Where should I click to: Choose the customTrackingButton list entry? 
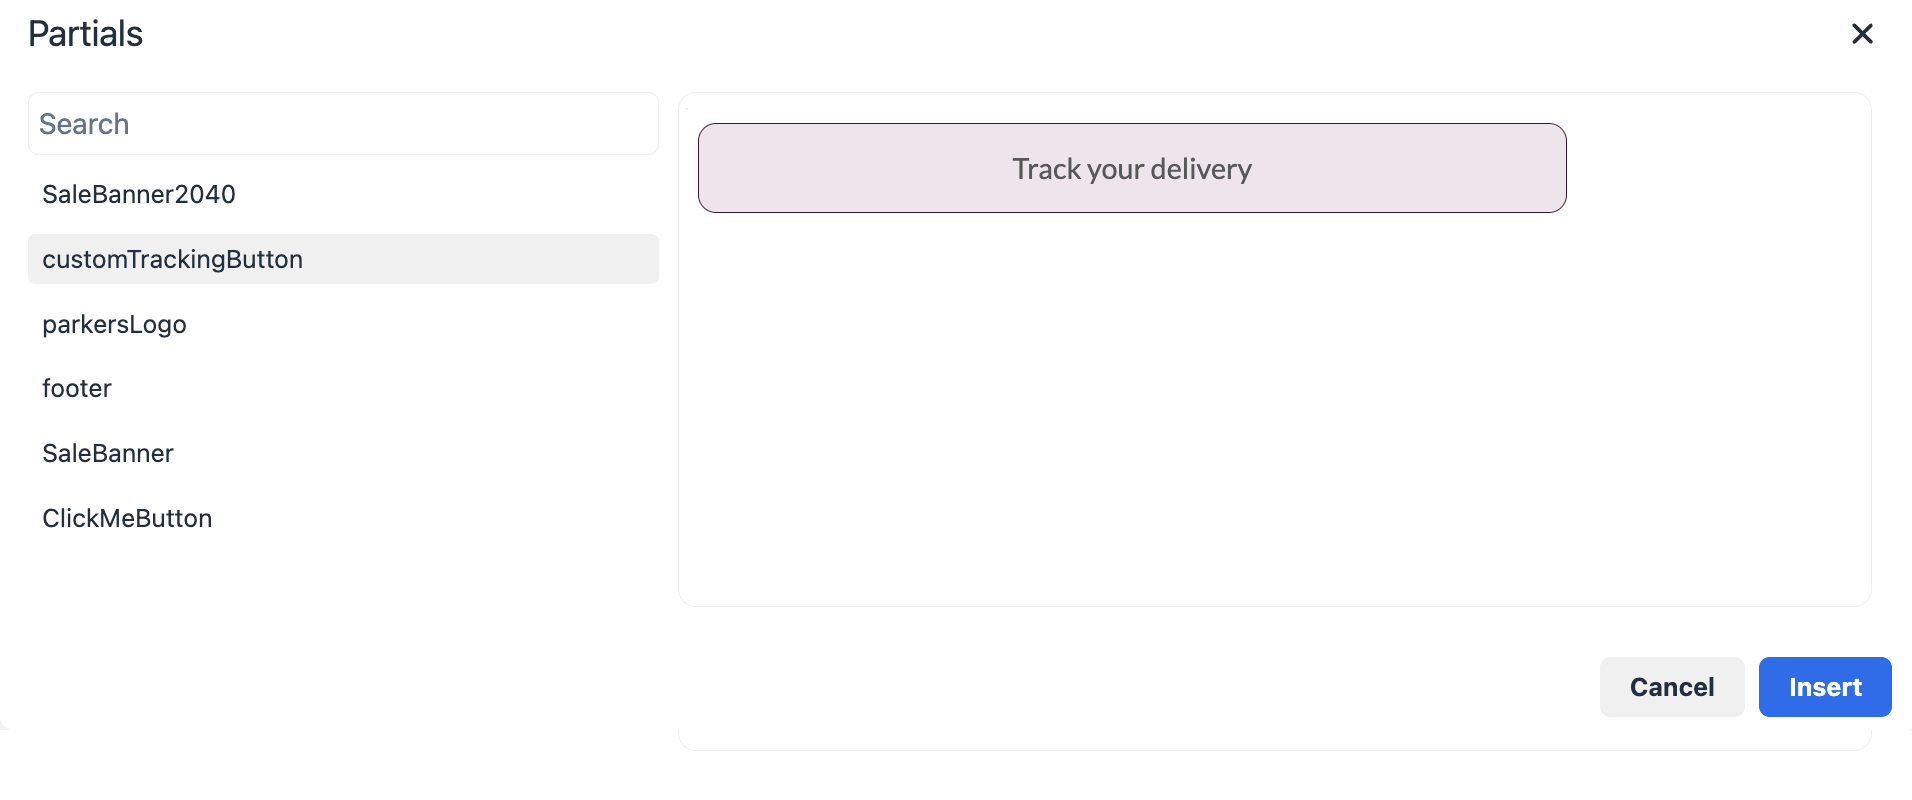(x=172, y=259)
